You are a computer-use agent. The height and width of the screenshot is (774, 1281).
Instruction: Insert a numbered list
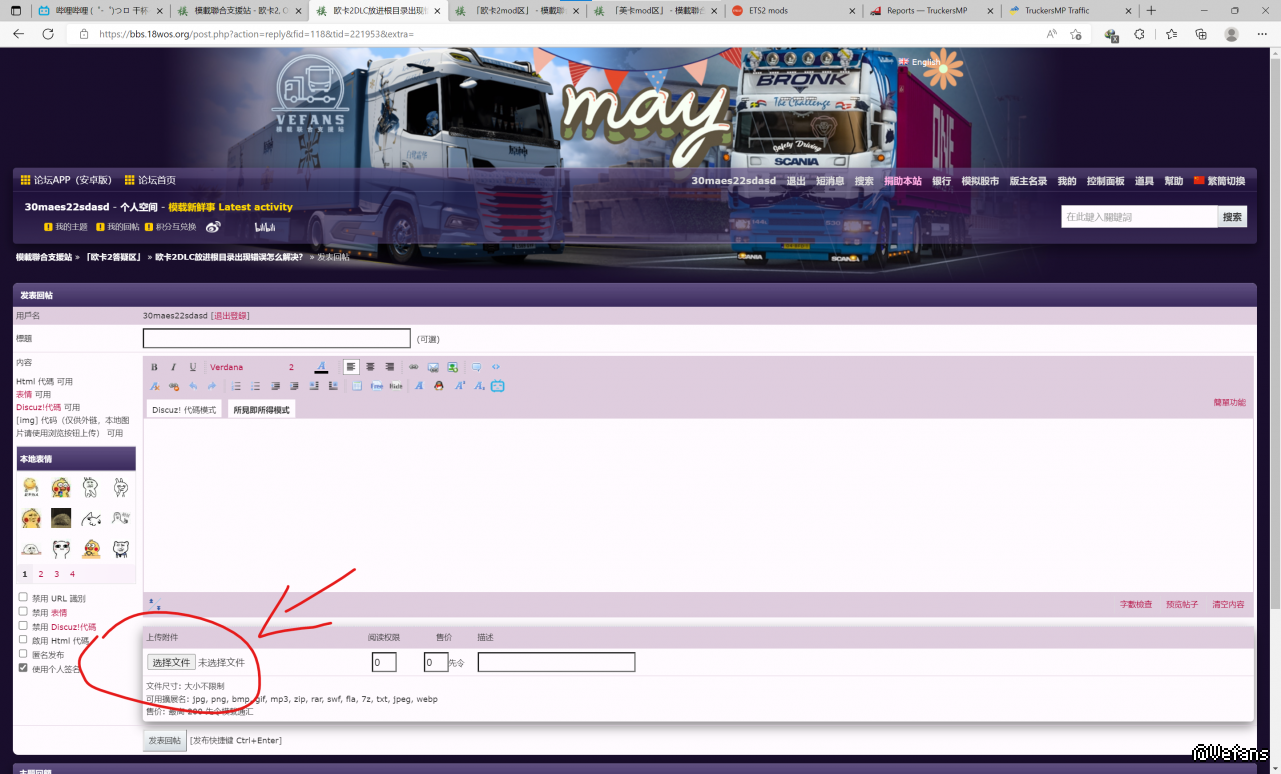(x=236, y=386)
